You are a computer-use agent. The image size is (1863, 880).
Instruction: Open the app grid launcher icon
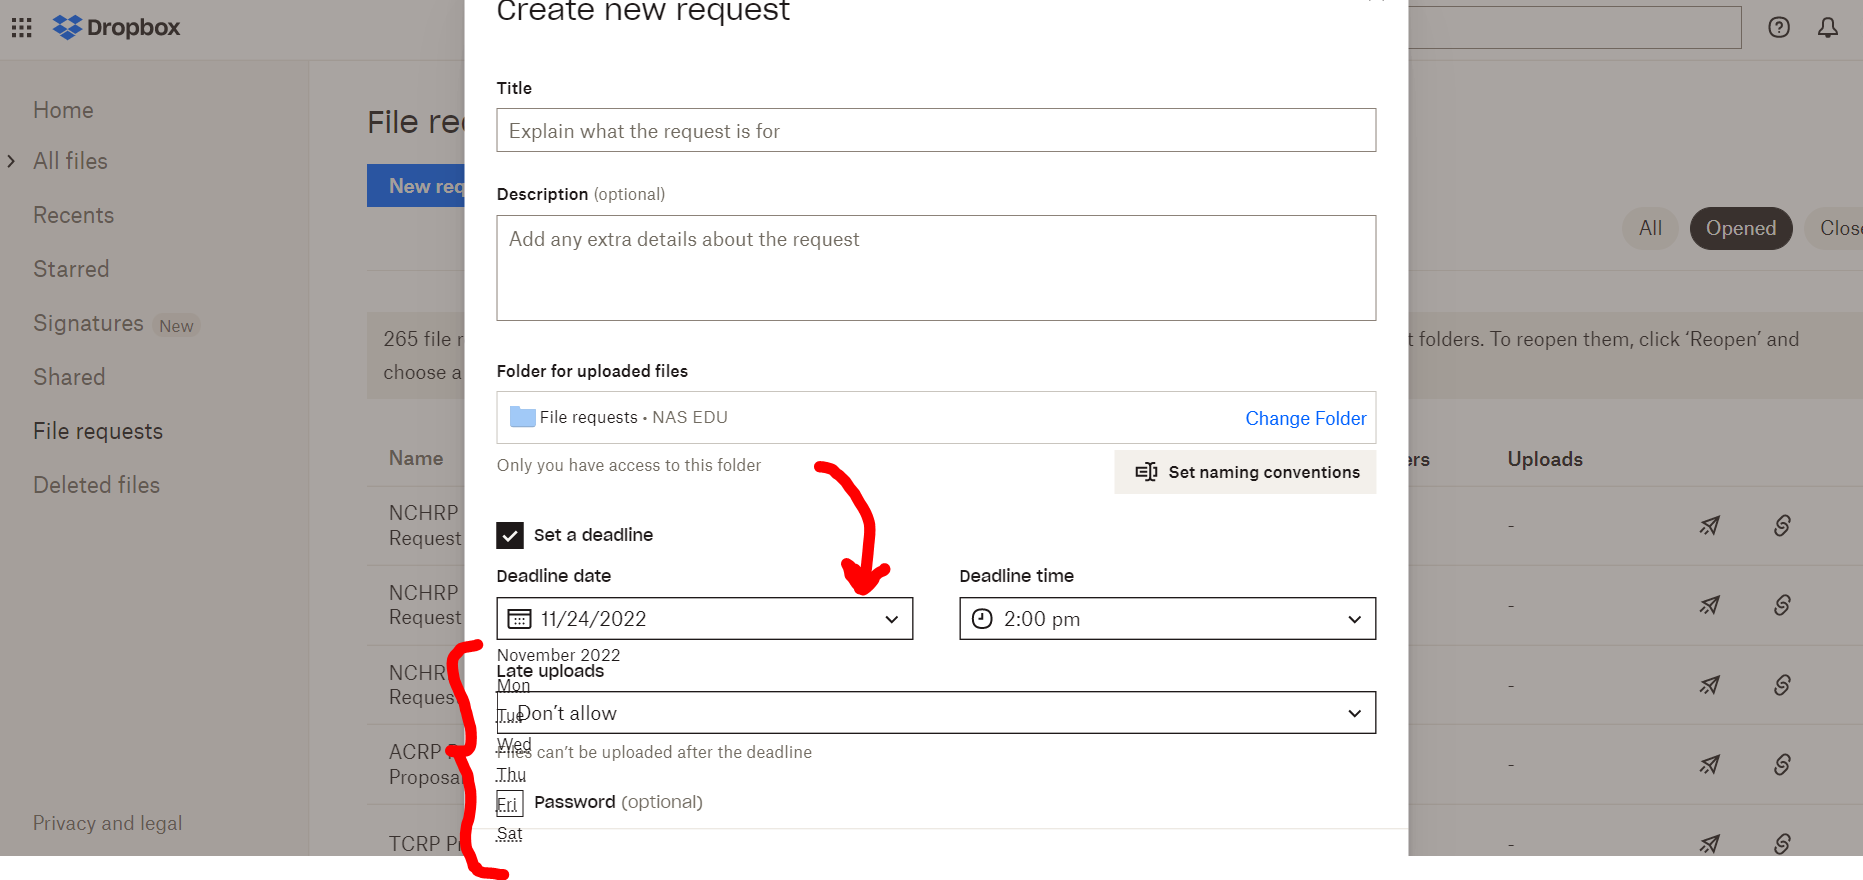(x=22, y=27)
